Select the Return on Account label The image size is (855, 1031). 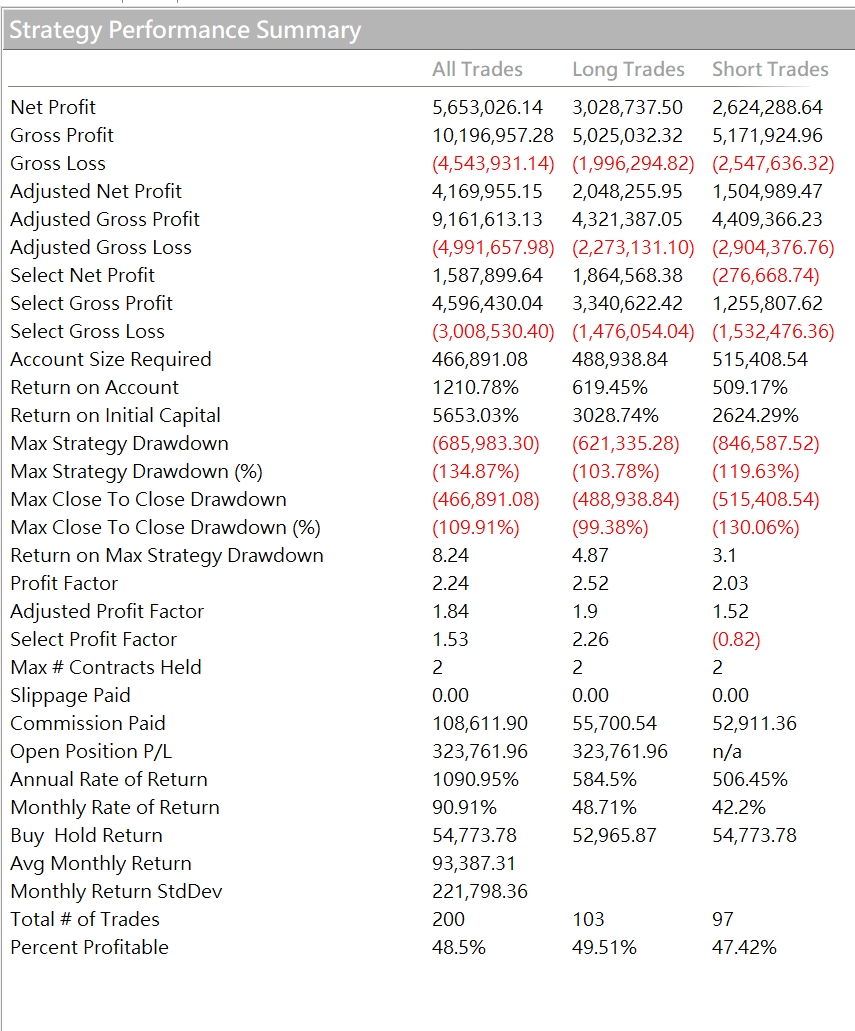[x=95, y=387]
